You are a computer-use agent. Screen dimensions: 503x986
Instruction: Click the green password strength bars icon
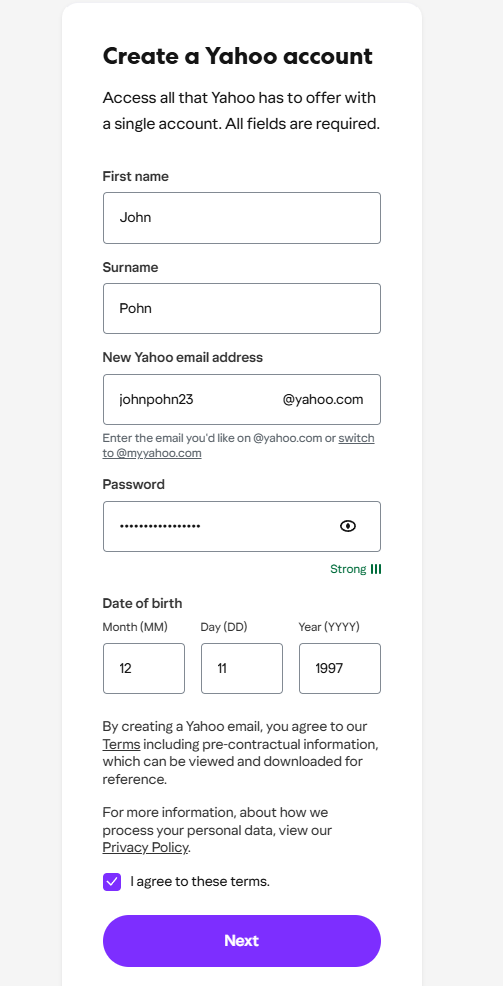[376, 569]
